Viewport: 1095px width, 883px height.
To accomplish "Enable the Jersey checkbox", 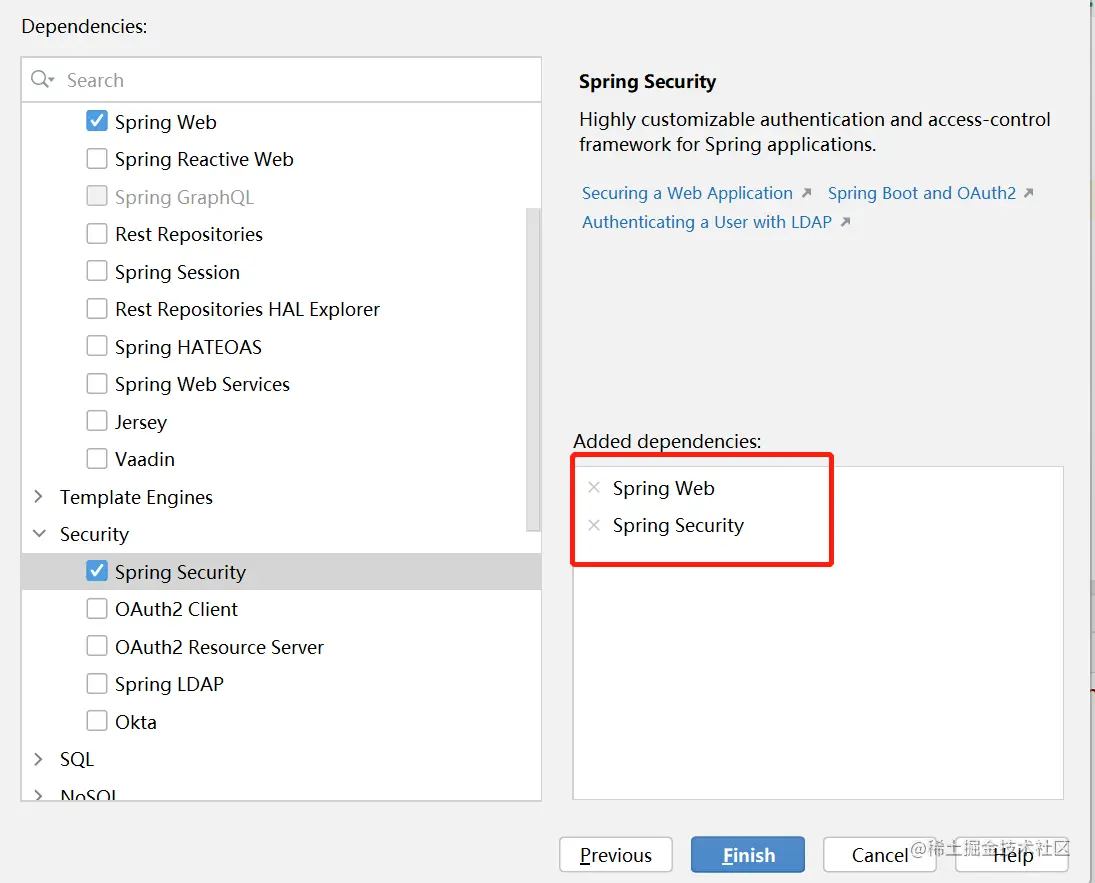I will pyautogui.click(x=97, y=421).
